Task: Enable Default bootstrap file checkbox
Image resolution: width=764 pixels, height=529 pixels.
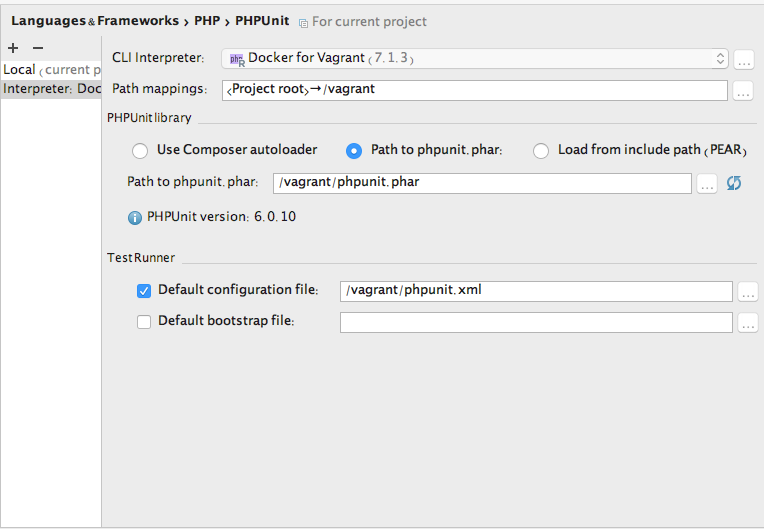Action: [144, 322]
